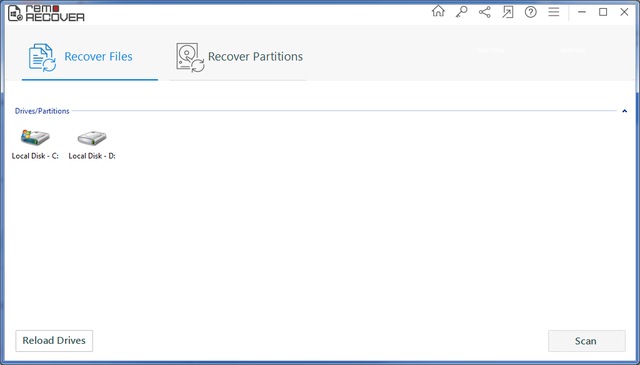Select the Local Disk - D: drive icon
Screen dimensions: 640x365
pyautogui.click(x=92, y=138)
